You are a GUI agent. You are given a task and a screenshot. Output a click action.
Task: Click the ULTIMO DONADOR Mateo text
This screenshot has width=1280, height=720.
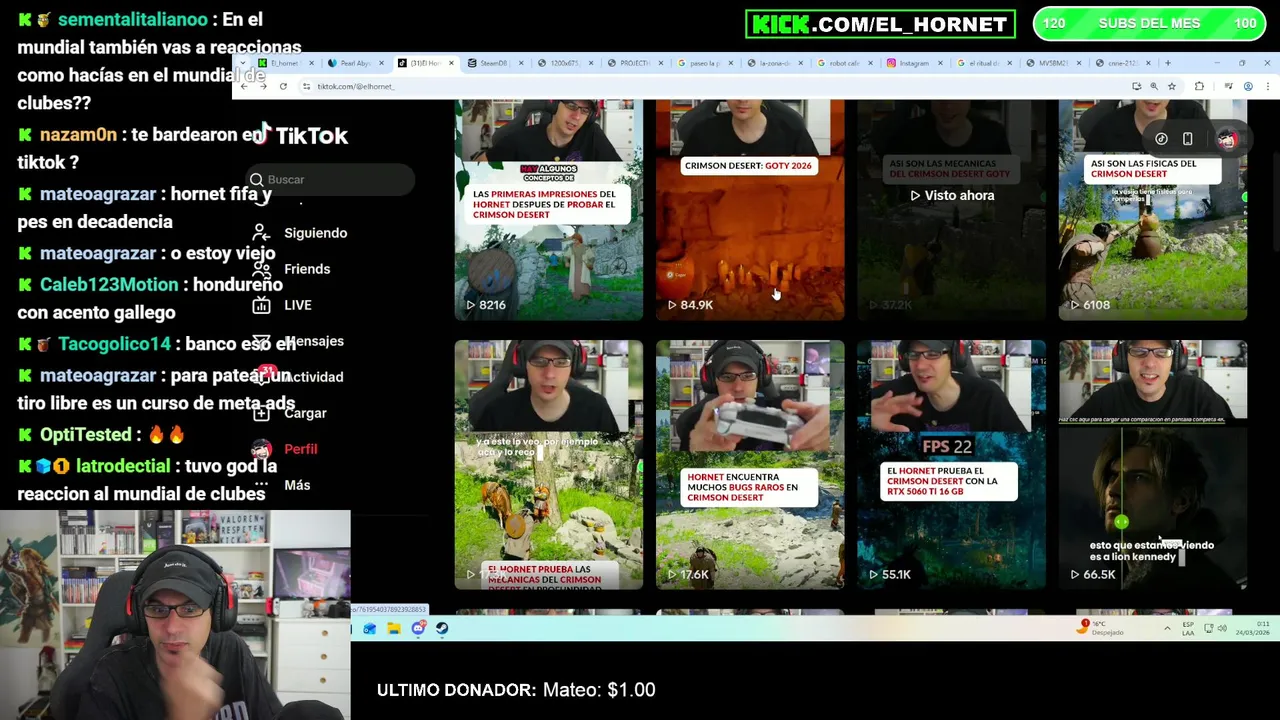tap(516, 690)
